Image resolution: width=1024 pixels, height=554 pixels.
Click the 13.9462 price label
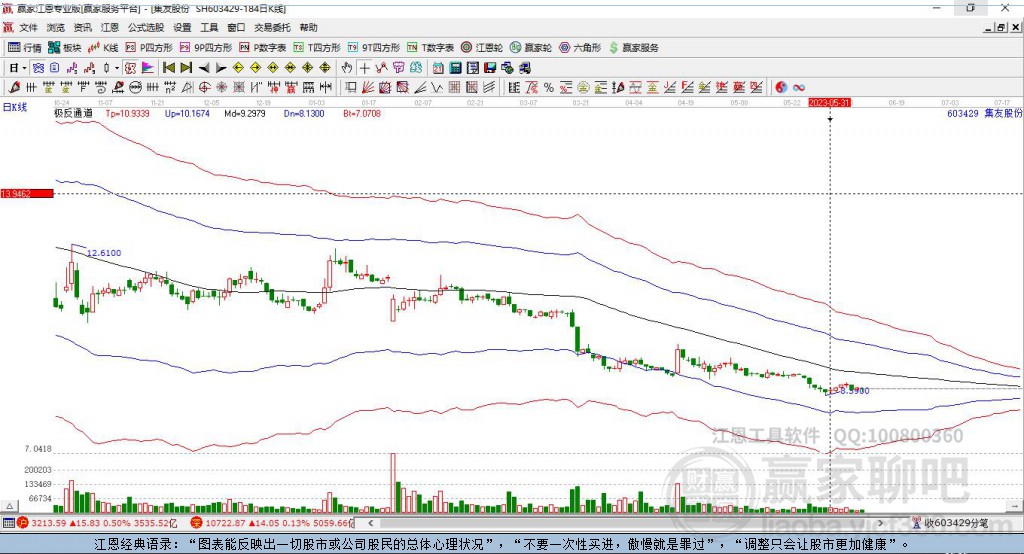click(x=27, y=193)
